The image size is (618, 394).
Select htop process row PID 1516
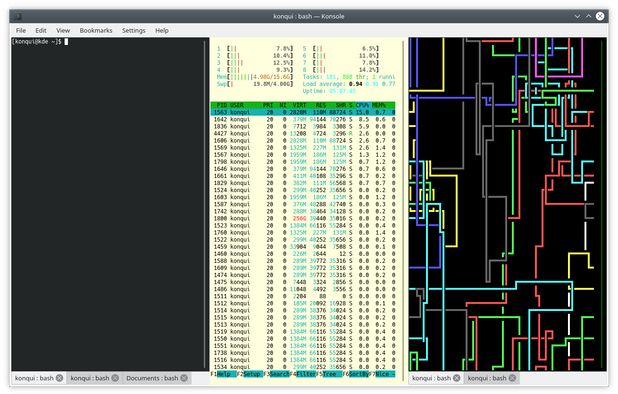(303, 360)
